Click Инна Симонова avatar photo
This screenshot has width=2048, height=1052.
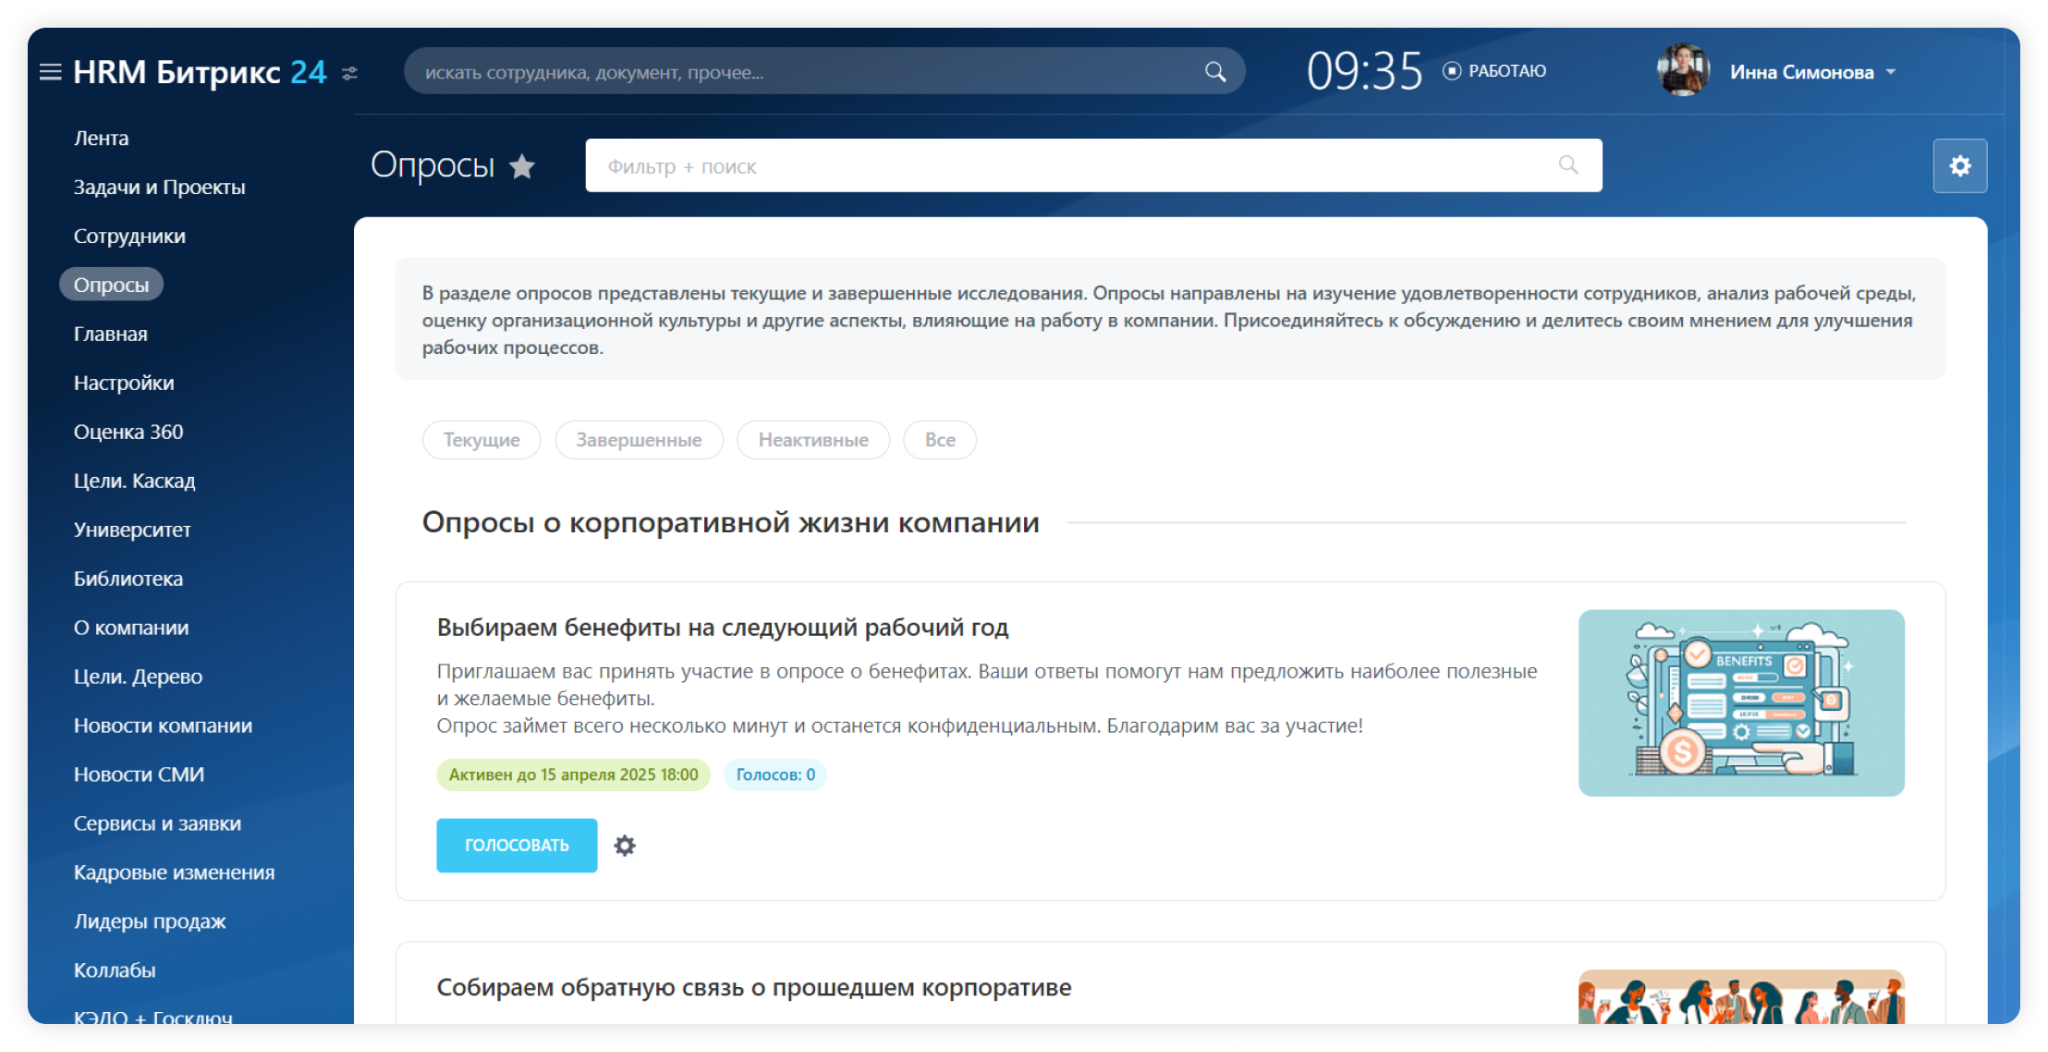[1683, 71]
